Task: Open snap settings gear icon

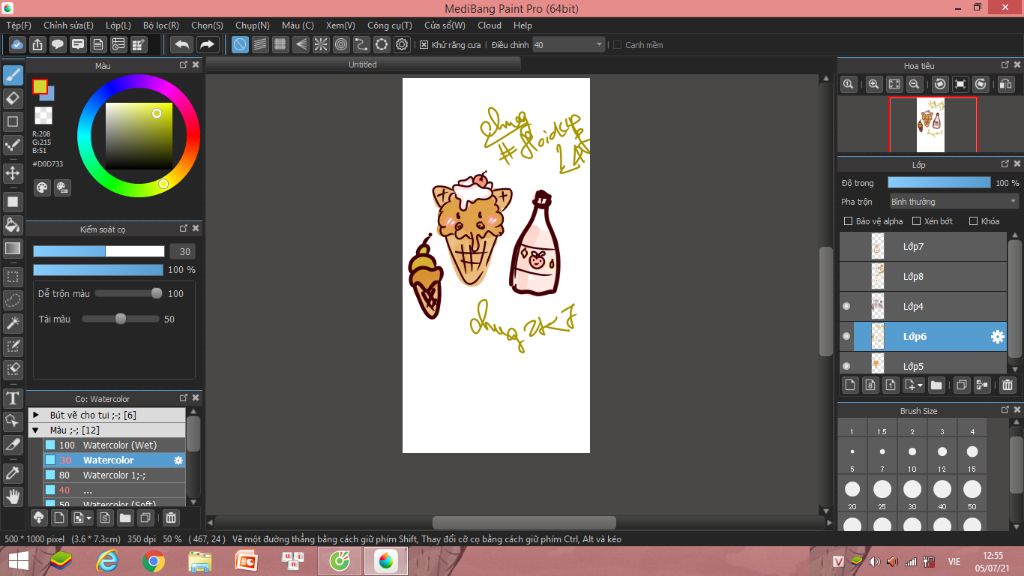Action: [x=402, y=44]
